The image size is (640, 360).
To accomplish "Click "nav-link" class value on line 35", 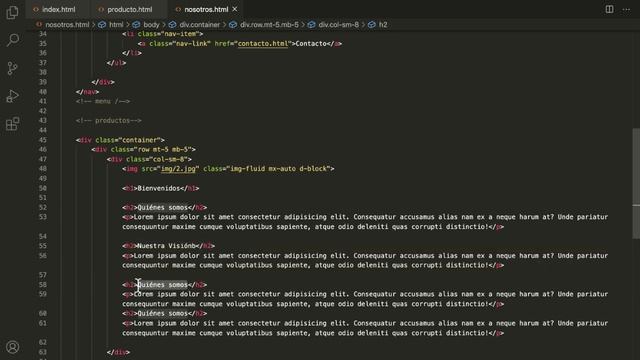I will (x=191, y=44).
